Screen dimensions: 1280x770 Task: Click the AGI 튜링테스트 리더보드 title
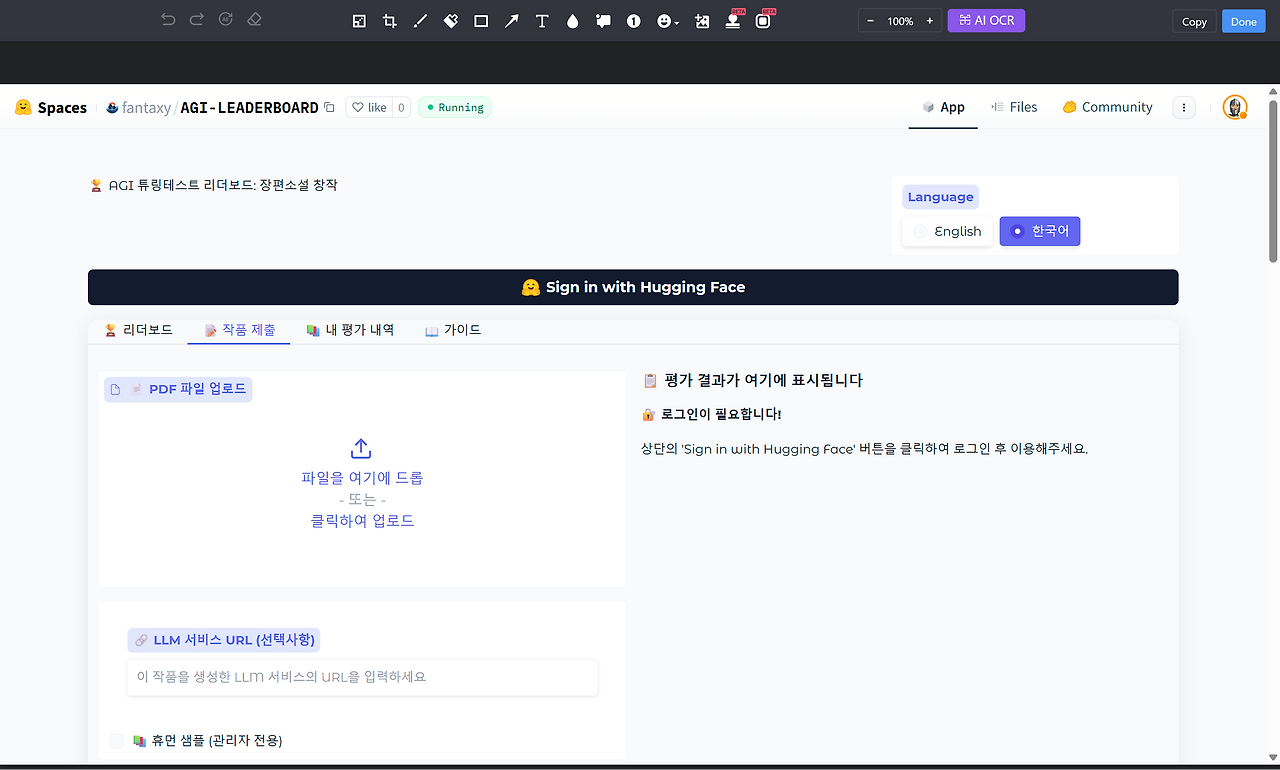[213, 185]
